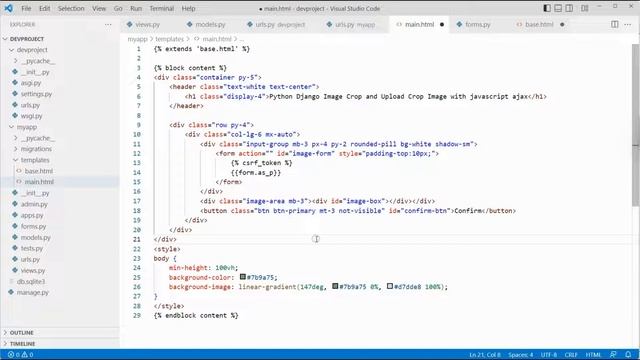Click unsaved dot on base.html tab
The image size is (640, 360).
click(562, 24)
